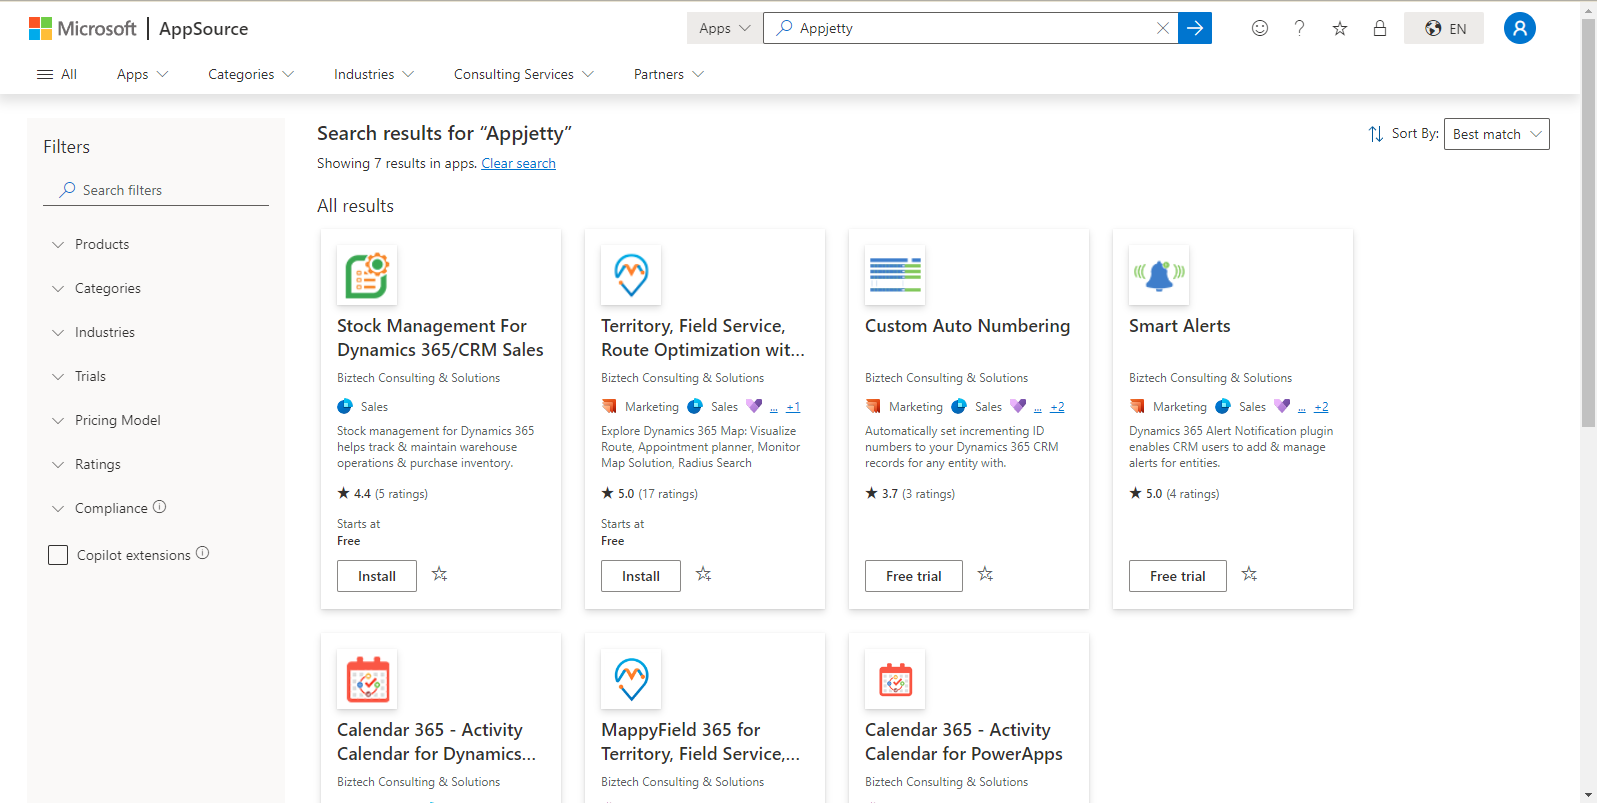The width and height of the screenshot is (1597, 803).
Task: Open Stock Management For Dynamics 365 title
Action: pos(440,338)
